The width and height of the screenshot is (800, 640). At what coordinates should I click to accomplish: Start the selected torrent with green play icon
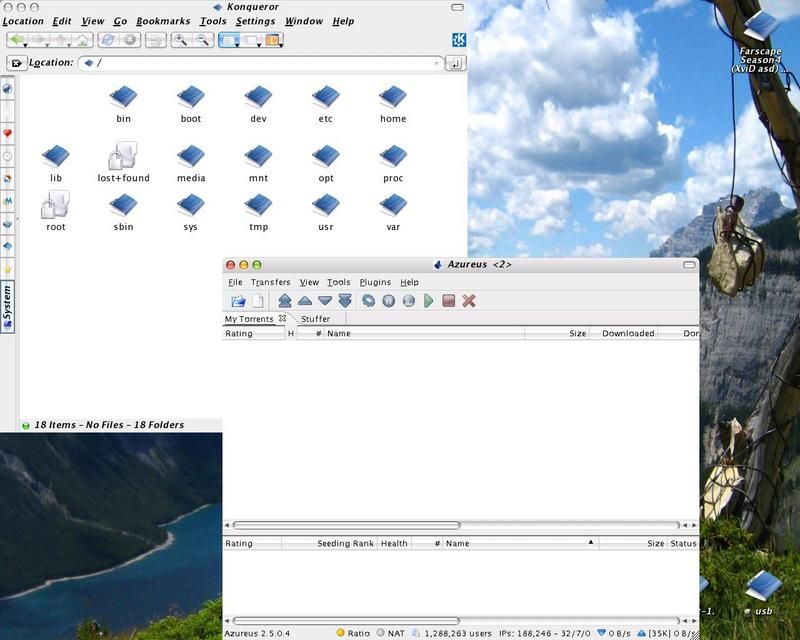point(427,302)
